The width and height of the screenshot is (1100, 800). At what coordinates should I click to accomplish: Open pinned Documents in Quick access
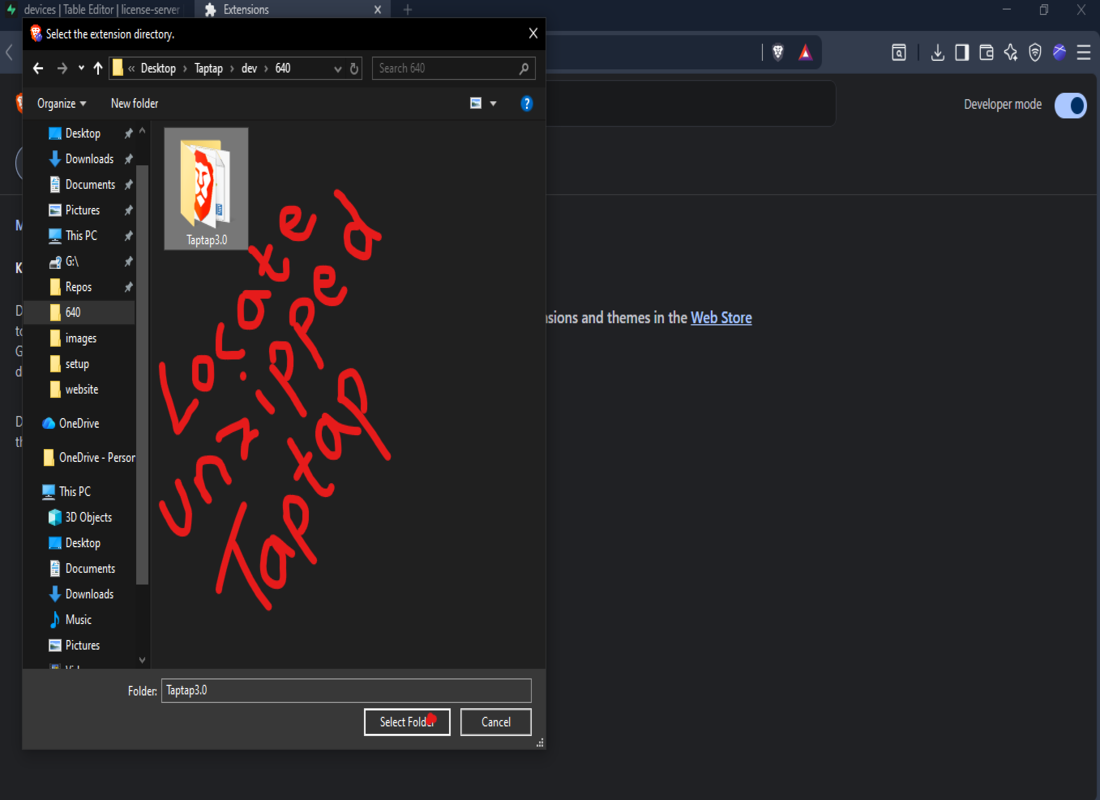[x=90, y=185]
